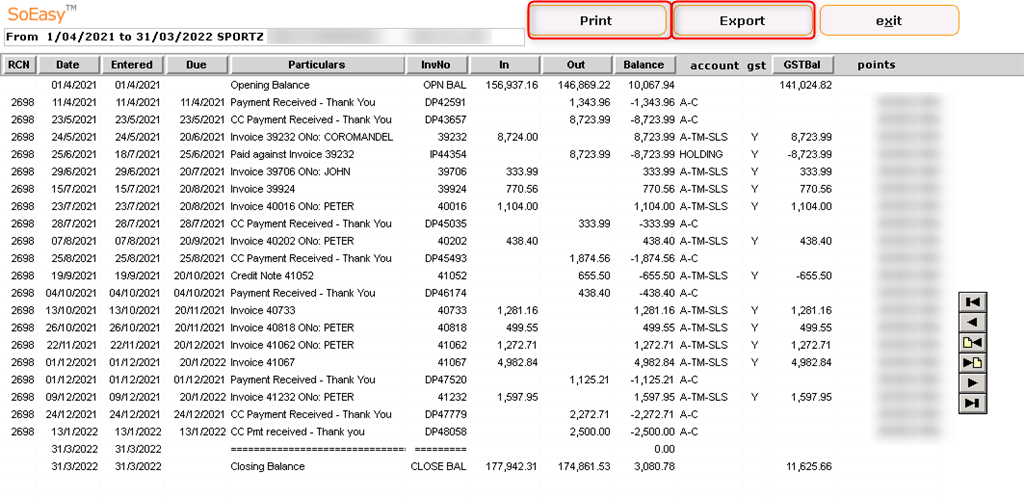Viewport: 1024px width, 497px height.
Task: Select the Credit Note 41052 entry
Action: tap(272, 276)
